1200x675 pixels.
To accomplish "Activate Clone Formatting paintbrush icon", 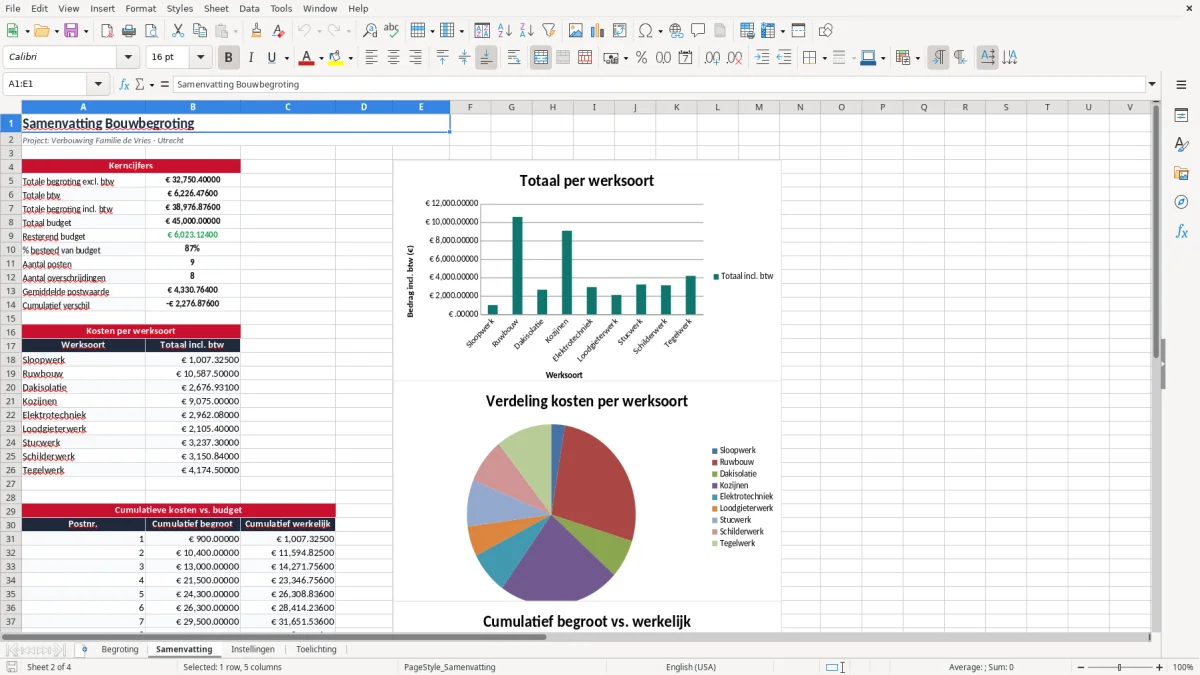I will point(256,31).
